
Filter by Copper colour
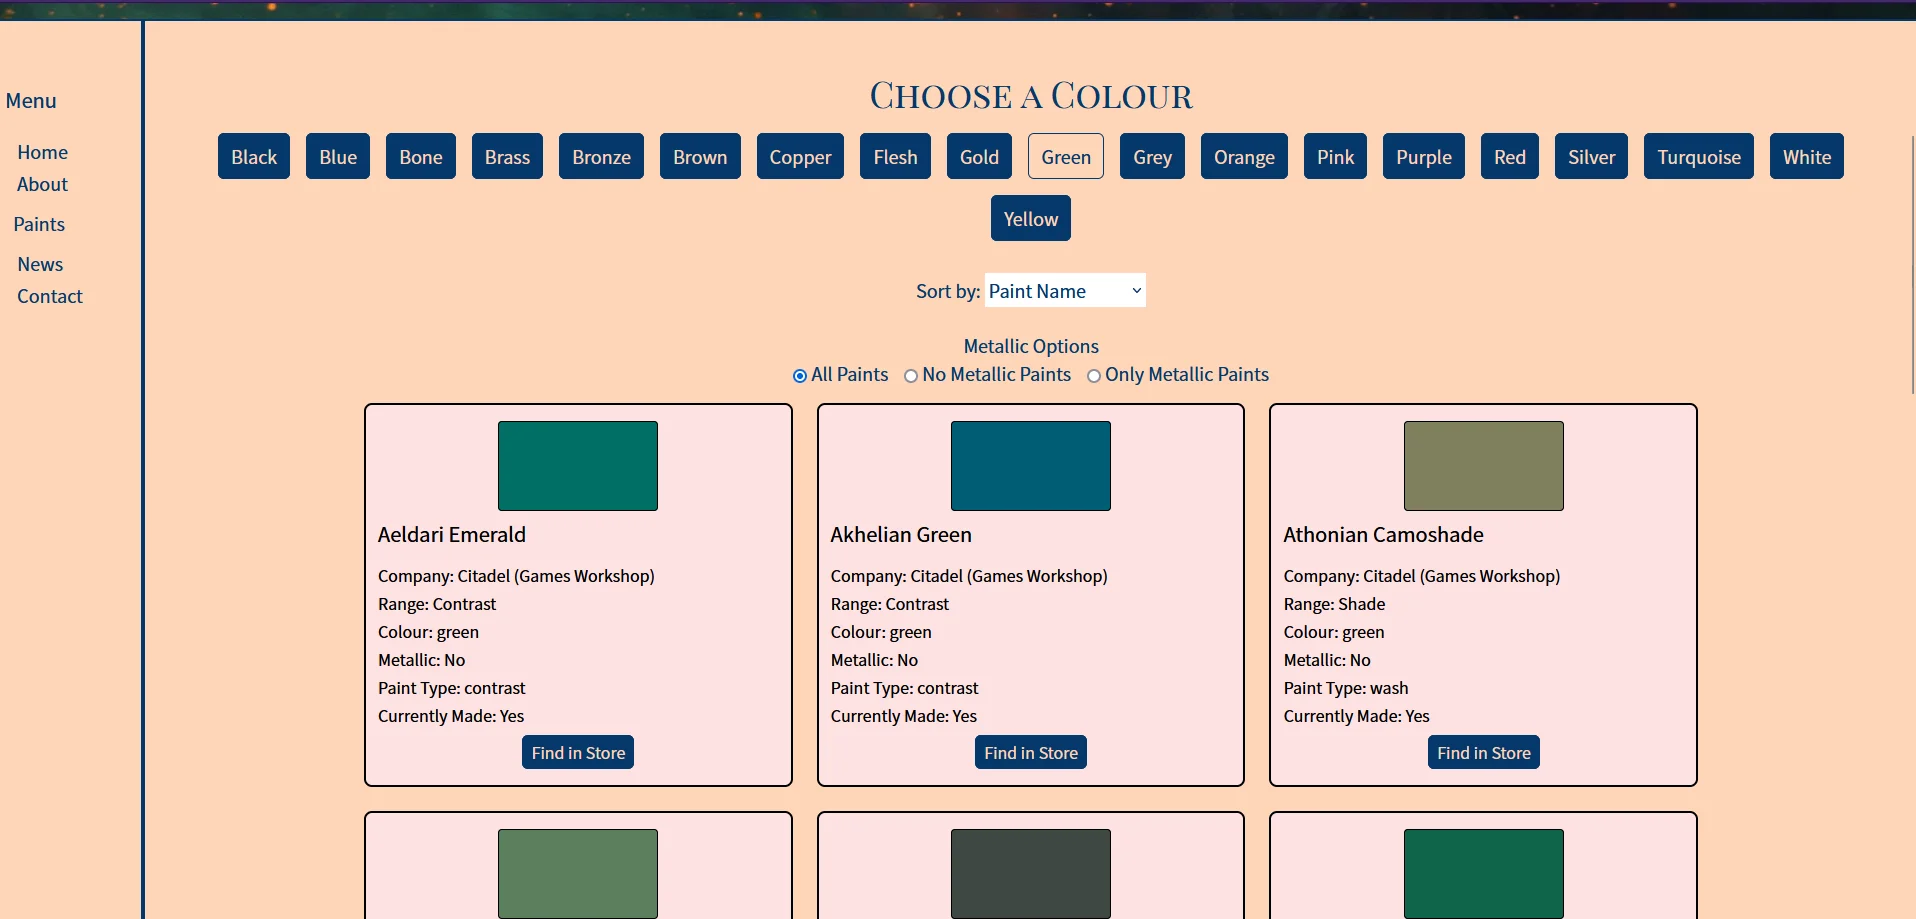pos(800,156)
